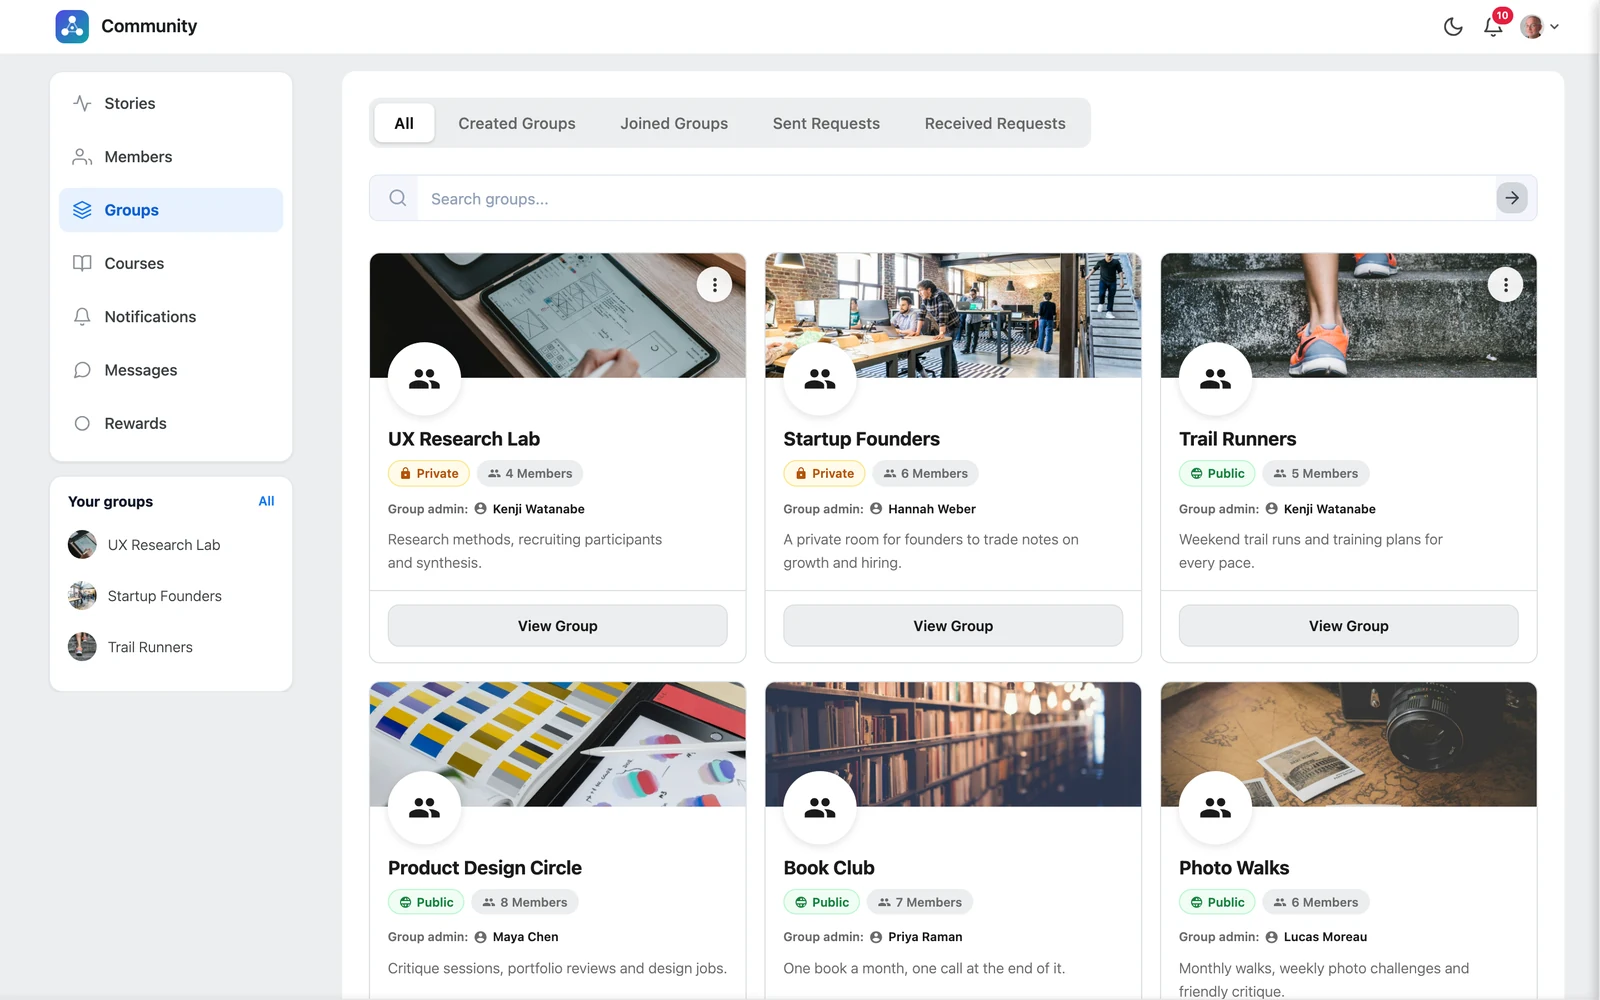Click the Startup Founders cover image
This screenshot has width=1600, height=1000.
pos(953,315)
